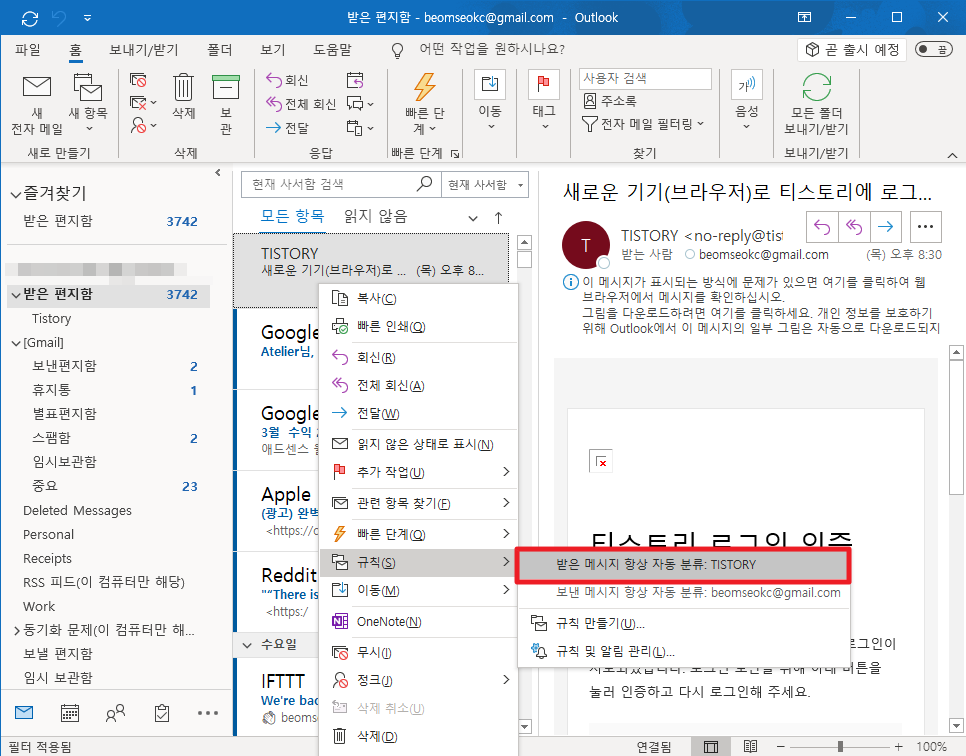
Task: Click reading pane Reply arrow button
Action: click(822, 227)
